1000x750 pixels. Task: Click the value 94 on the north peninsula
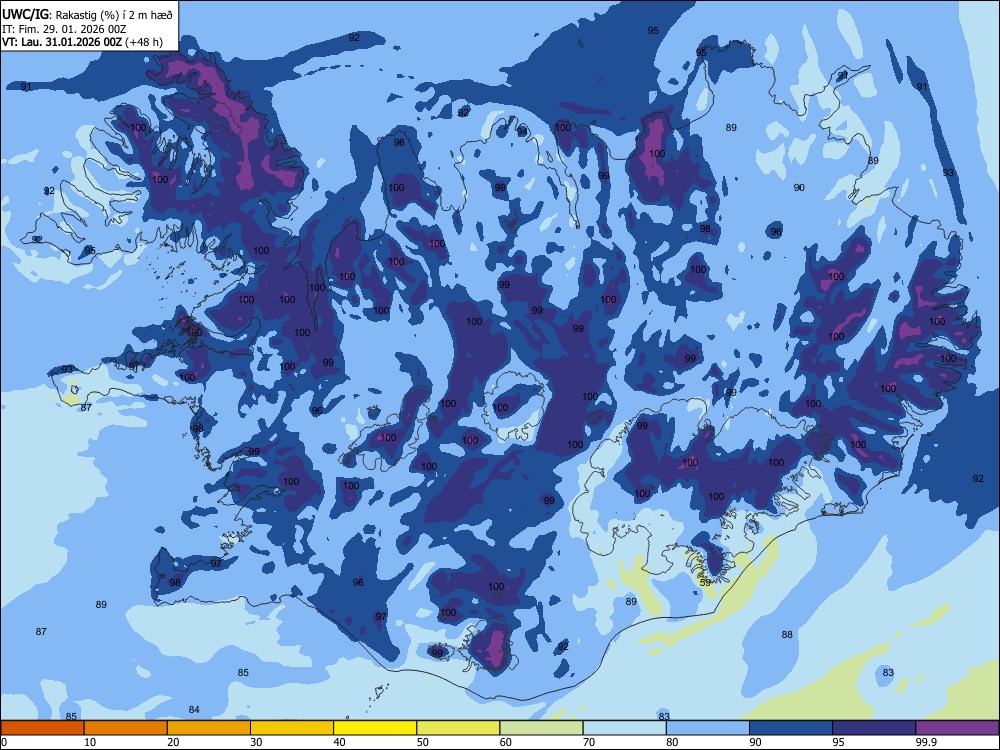522,131
